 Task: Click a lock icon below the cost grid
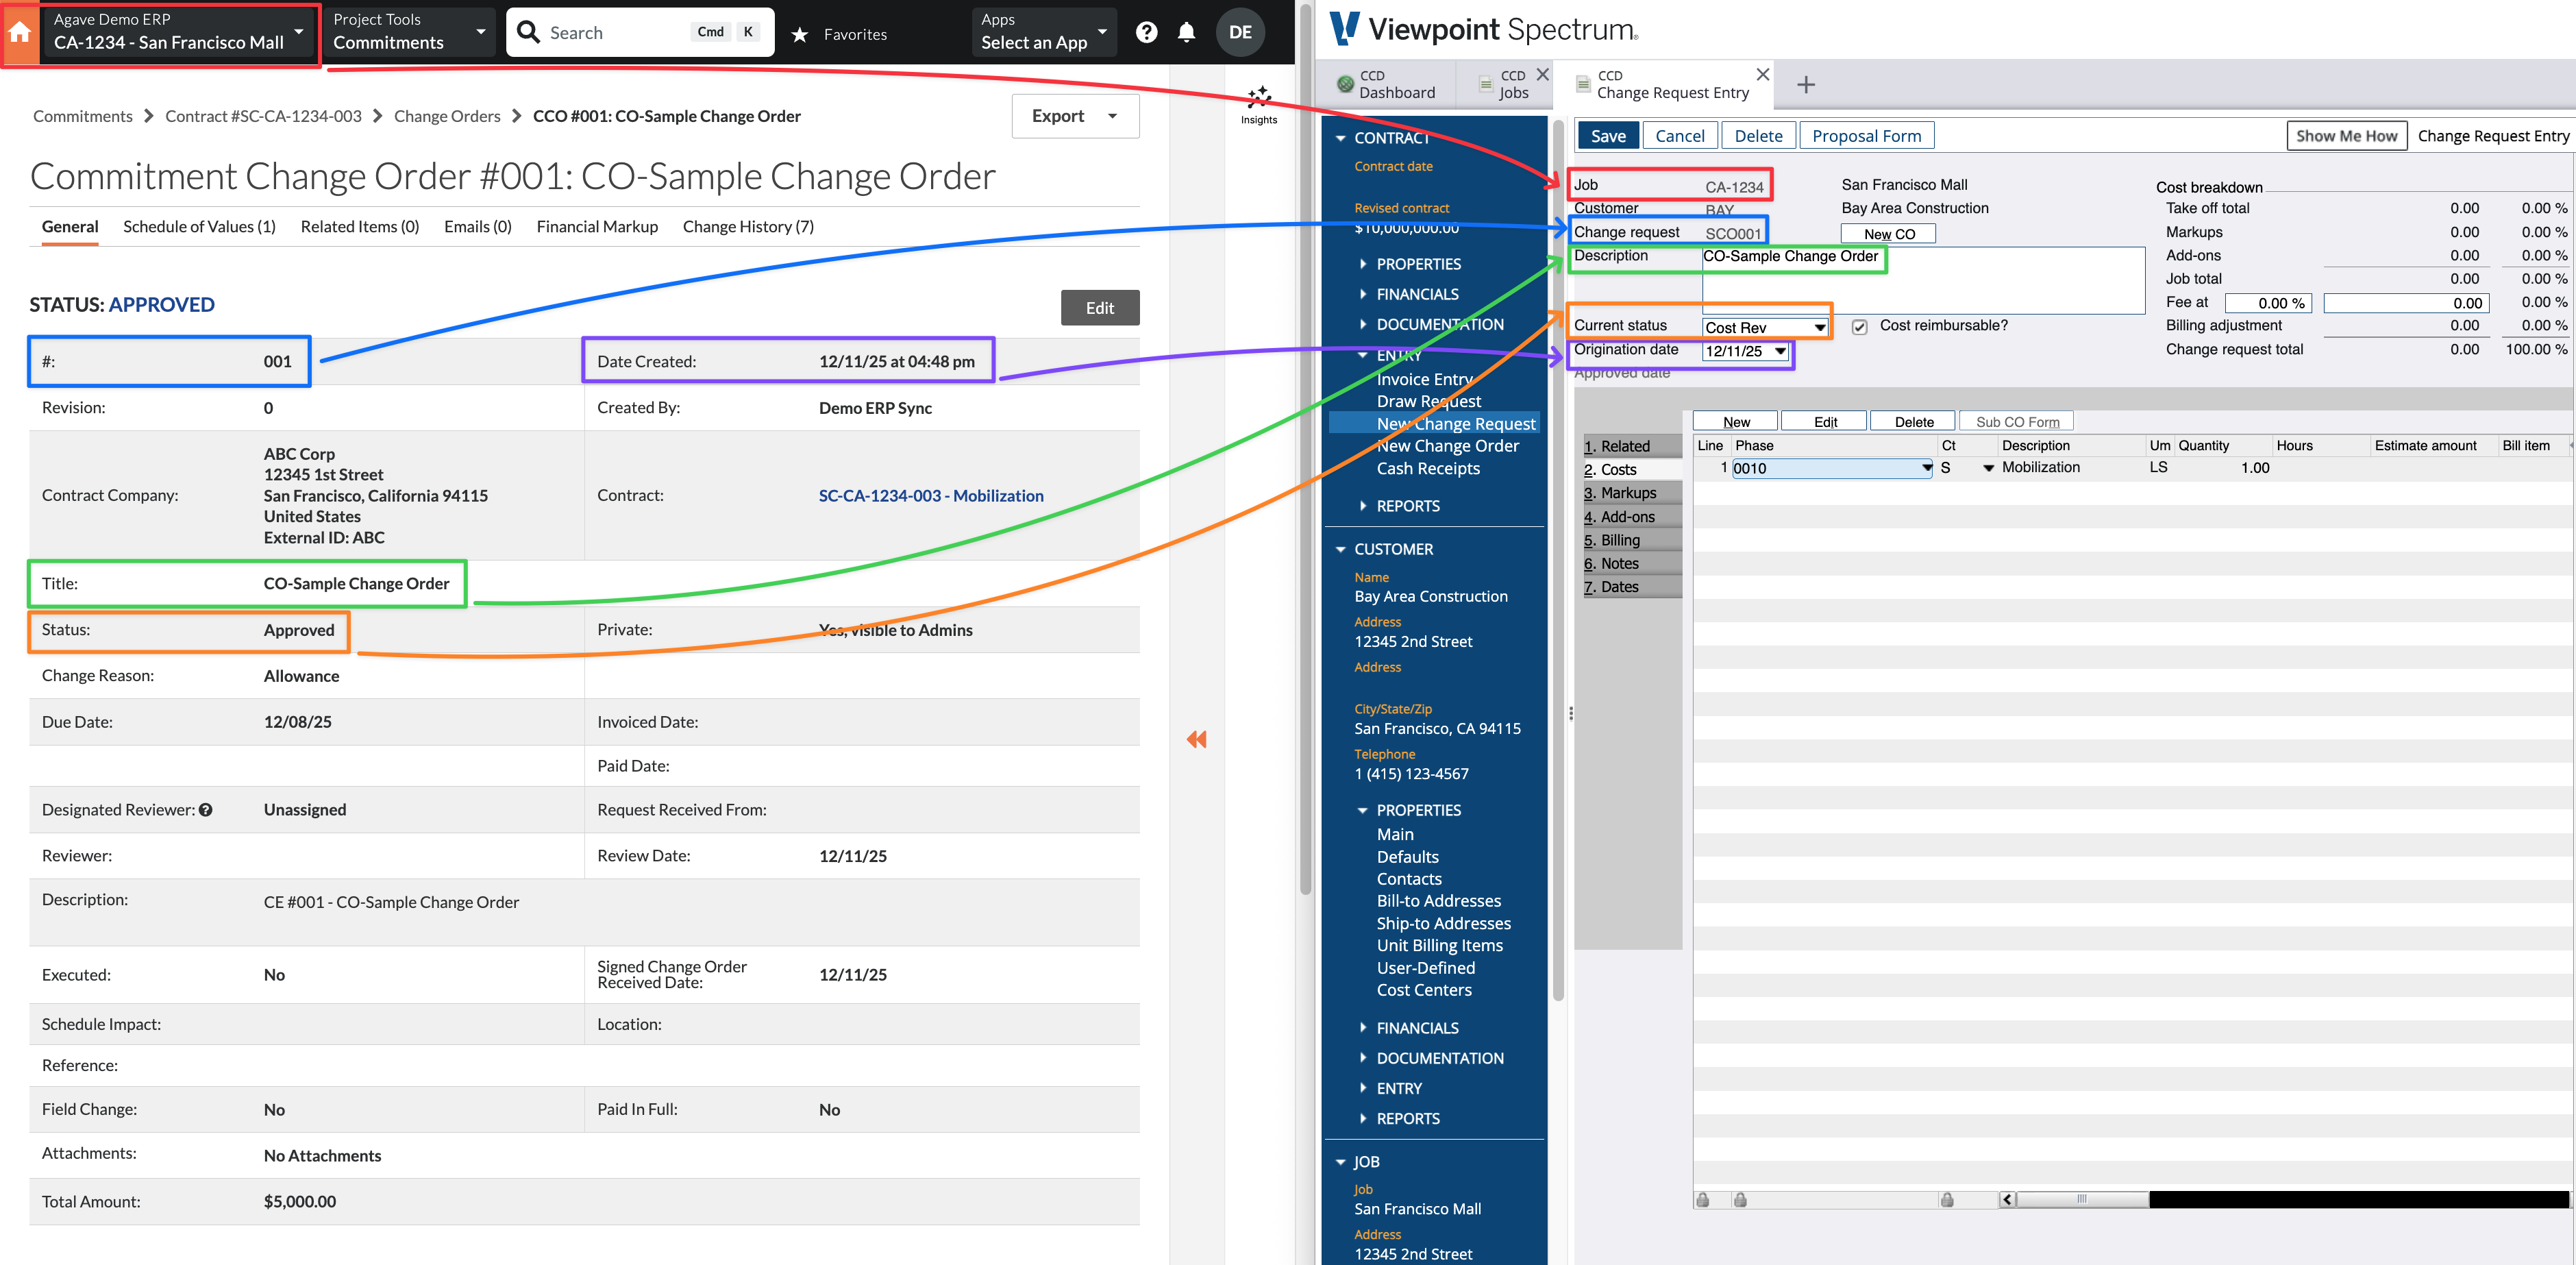tap(1703, 1199)
